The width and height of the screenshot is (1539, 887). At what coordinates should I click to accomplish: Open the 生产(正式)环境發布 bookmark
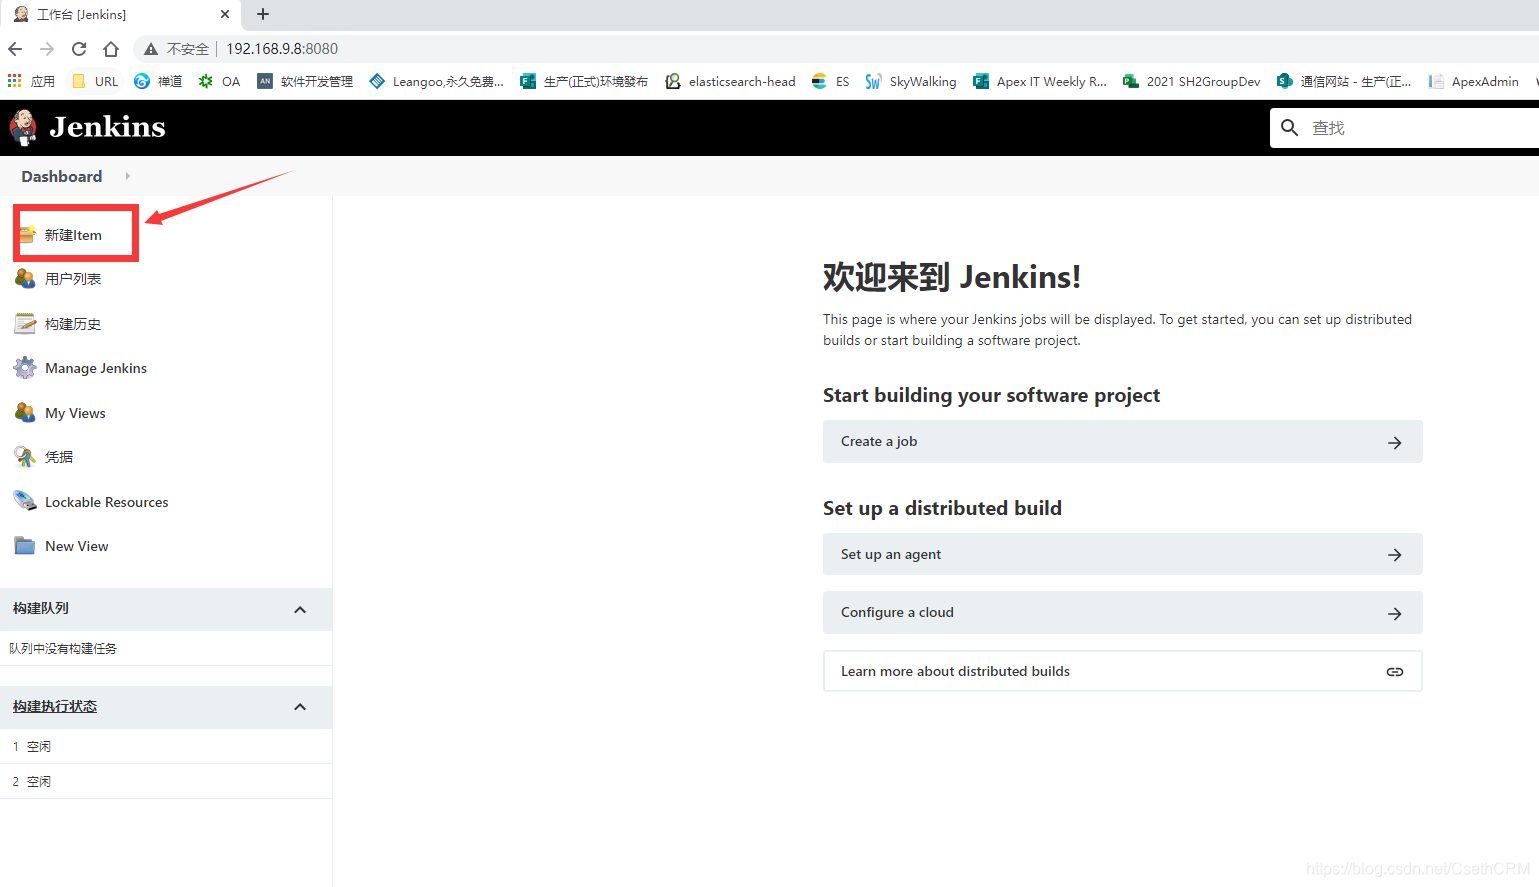pyautogui.click(x=584, y=81)
